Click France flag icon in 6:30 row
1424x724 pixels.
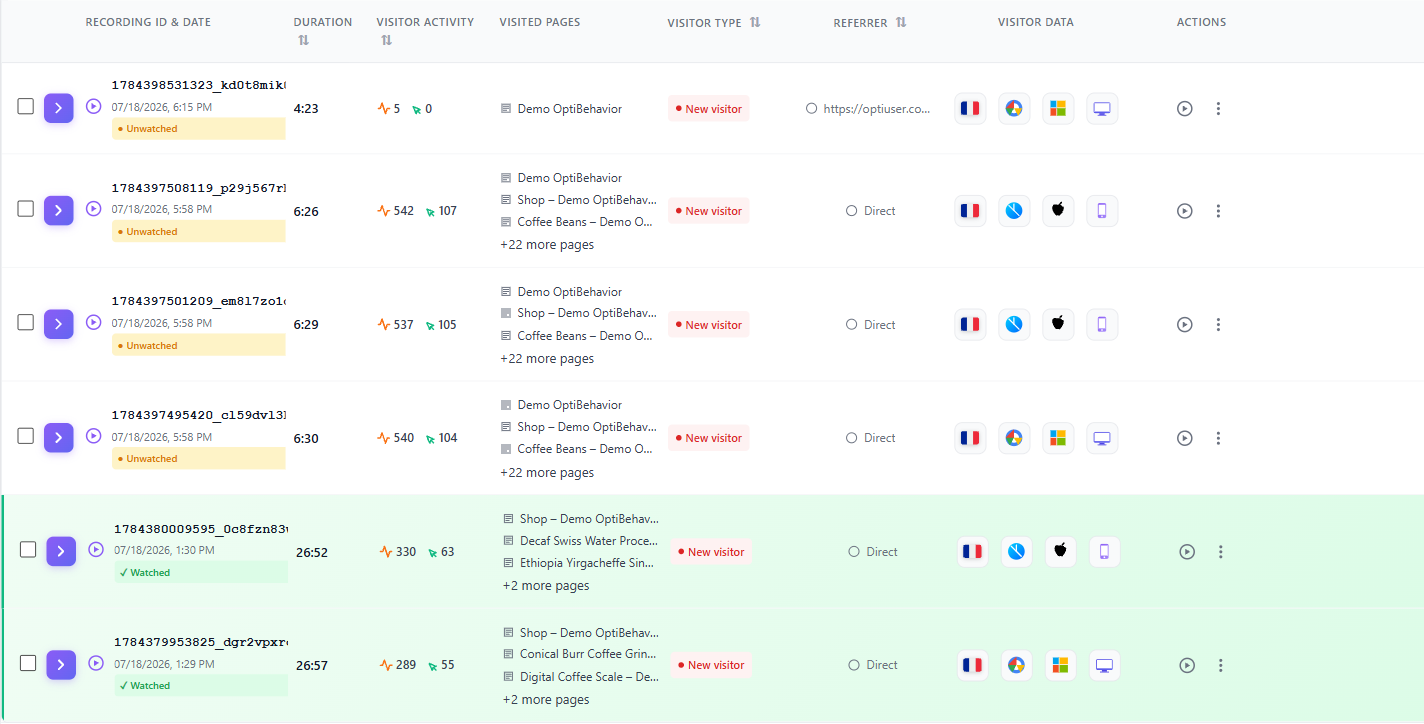[970, 438]
